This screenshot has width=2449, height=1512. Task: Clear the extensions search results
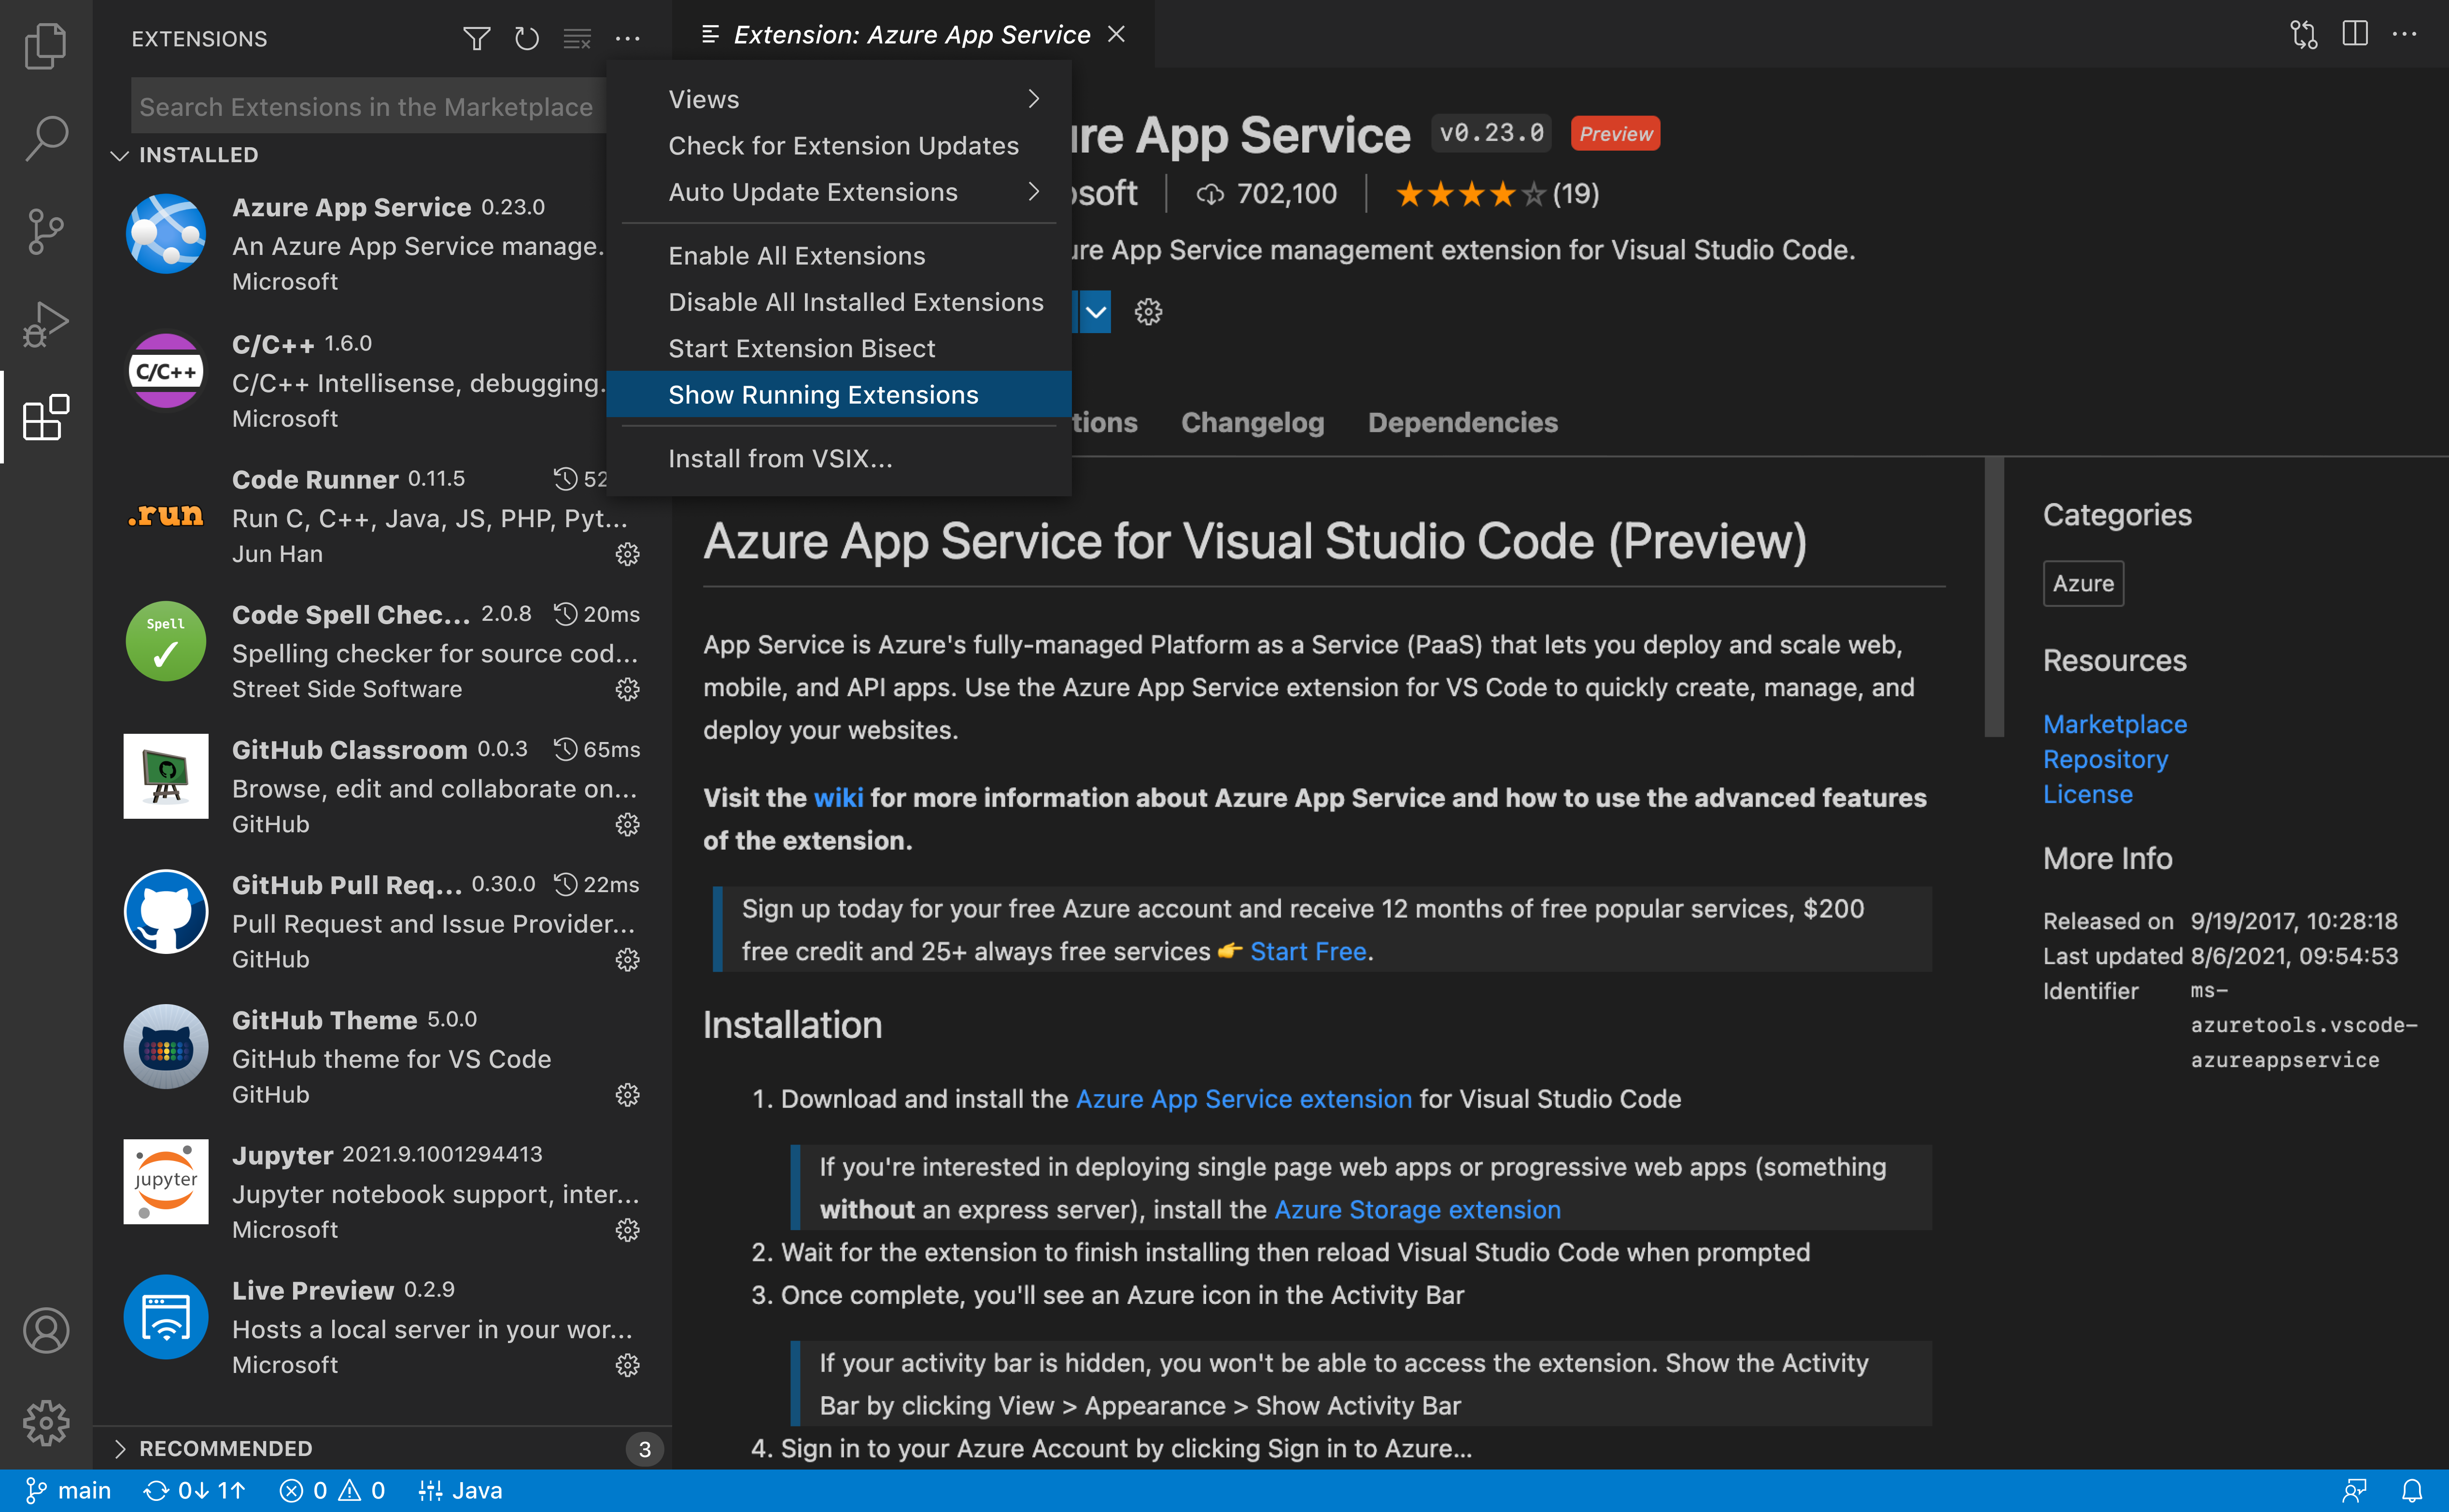[x=577, y=38]
